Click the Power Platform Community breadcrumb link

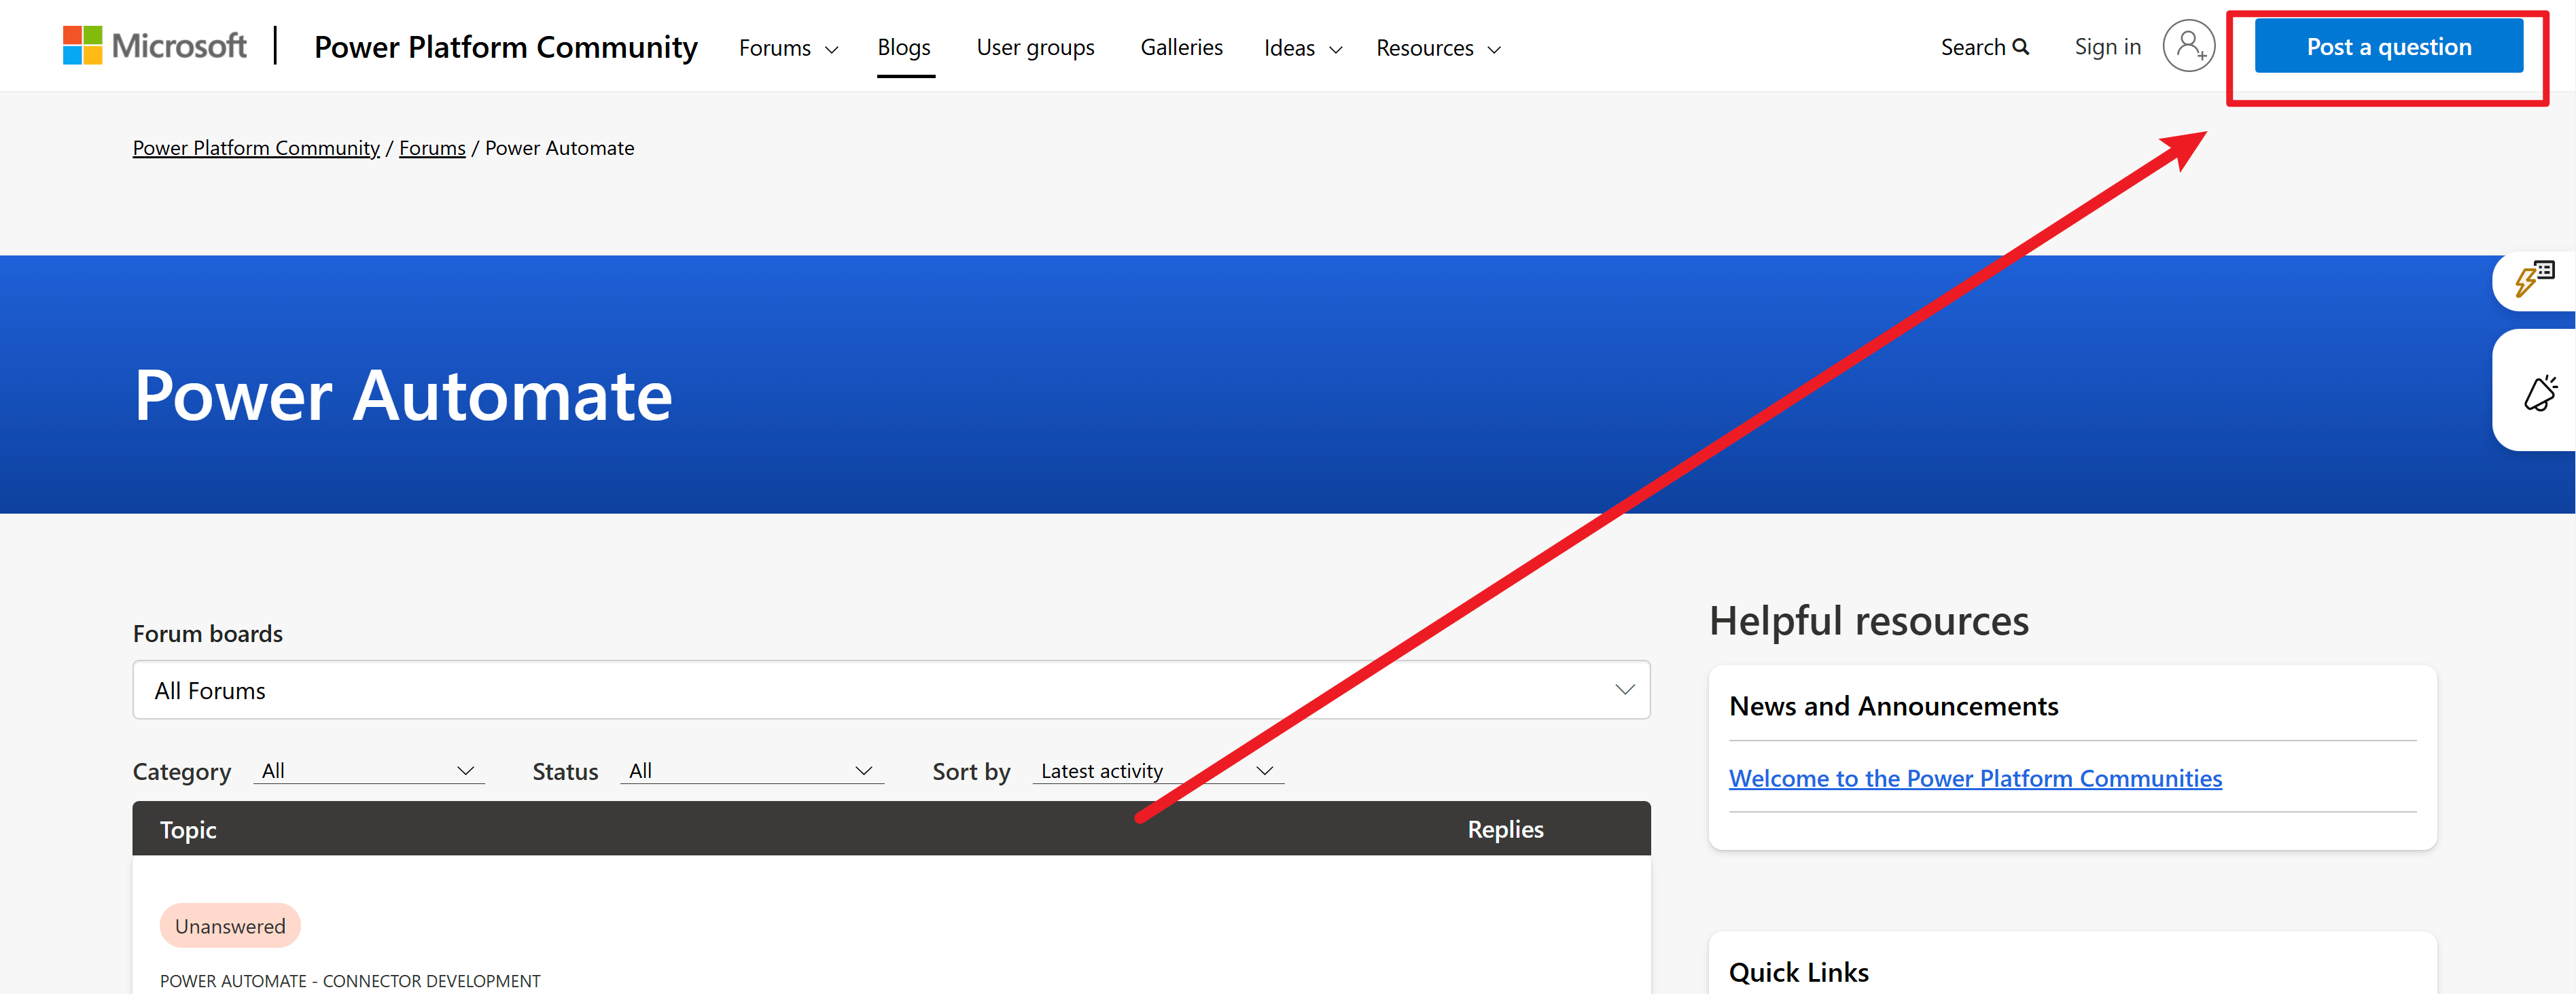click(x=256, y=148)
